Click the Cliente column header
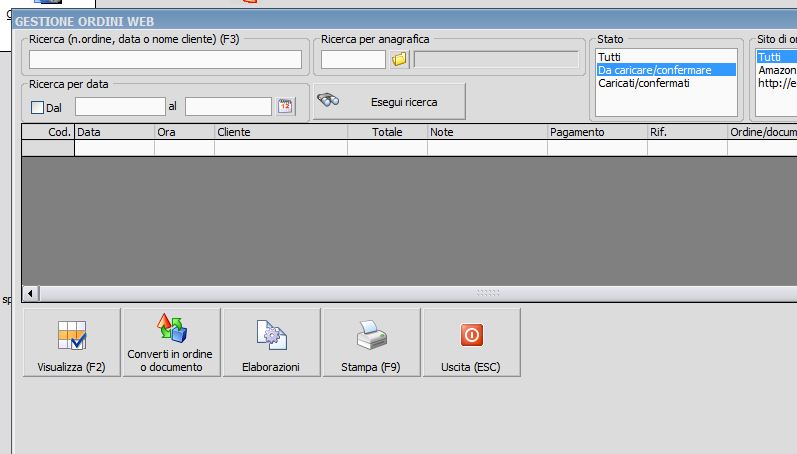 281,132
